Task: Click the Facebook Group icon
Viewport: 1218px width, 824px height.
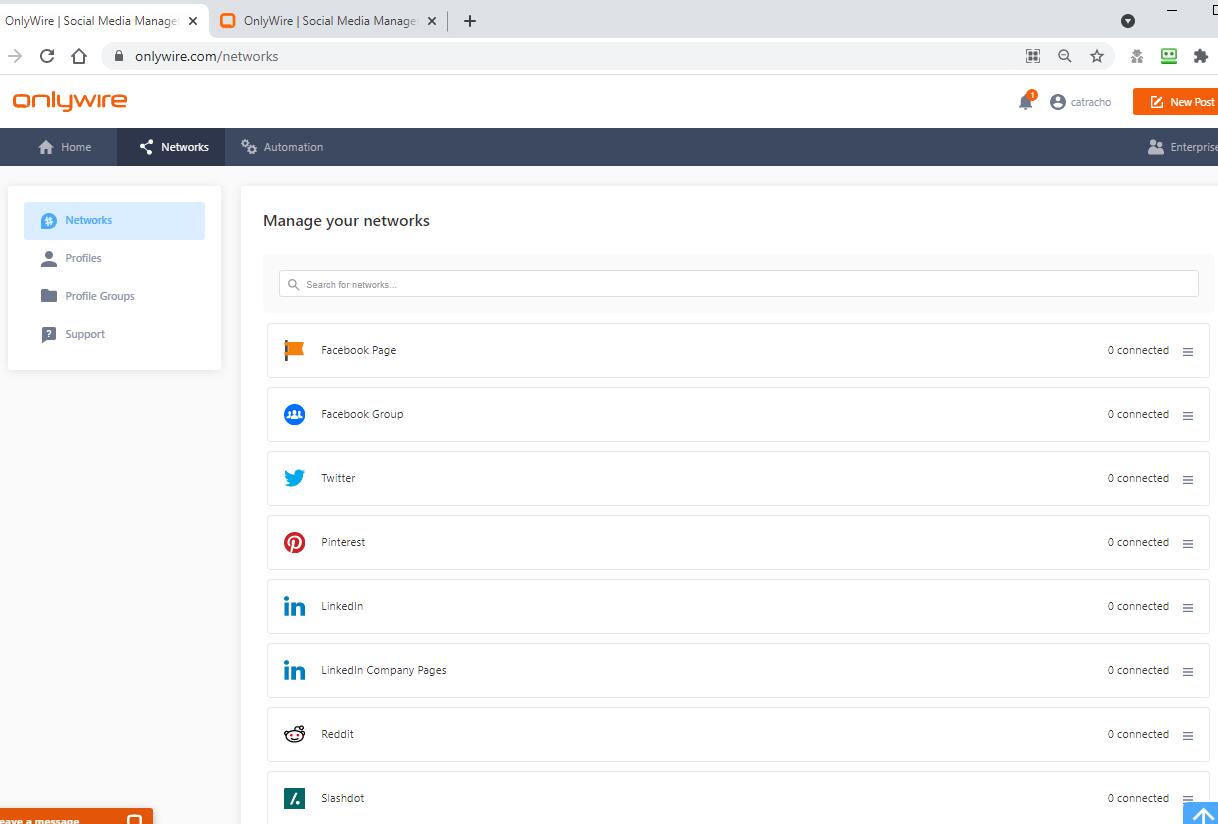Action: 294,414
